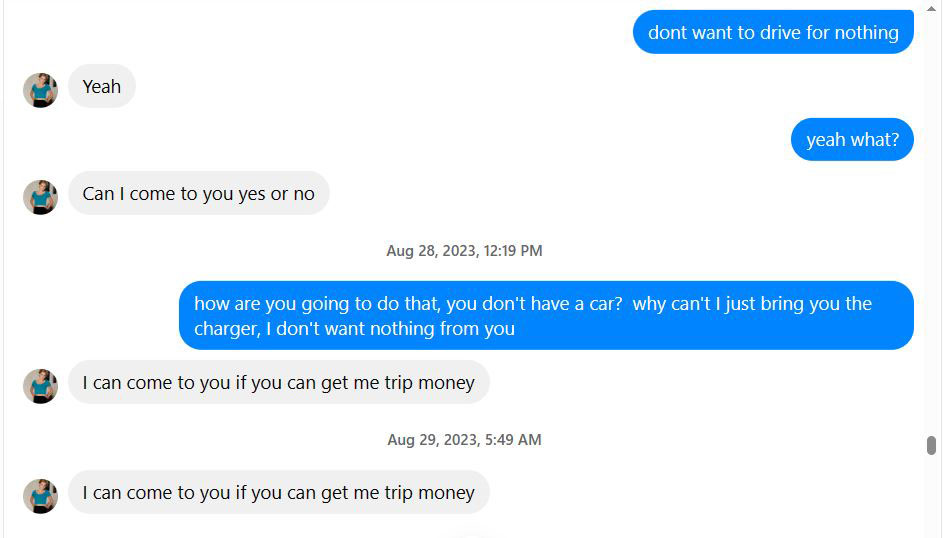Click the grey "Yeah" message bubble
The image size is (949, 538).
(x=101, y=87)
